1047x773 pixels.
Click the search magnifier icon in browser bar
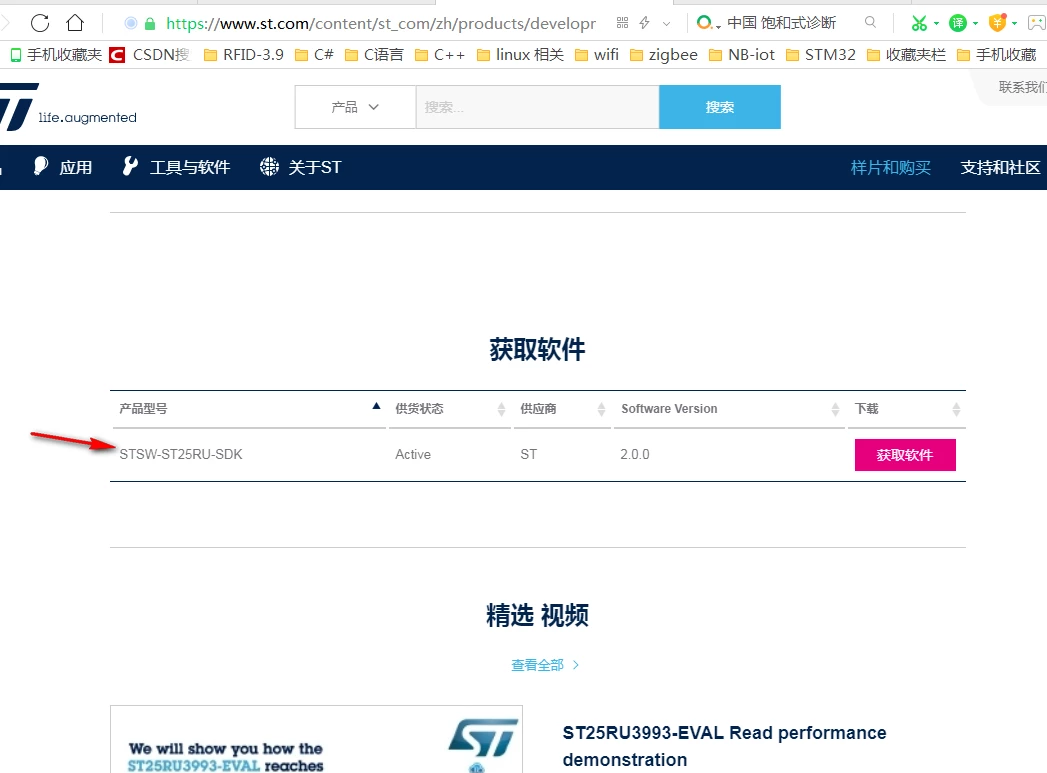pyautogui.click(x=870, y=23)
